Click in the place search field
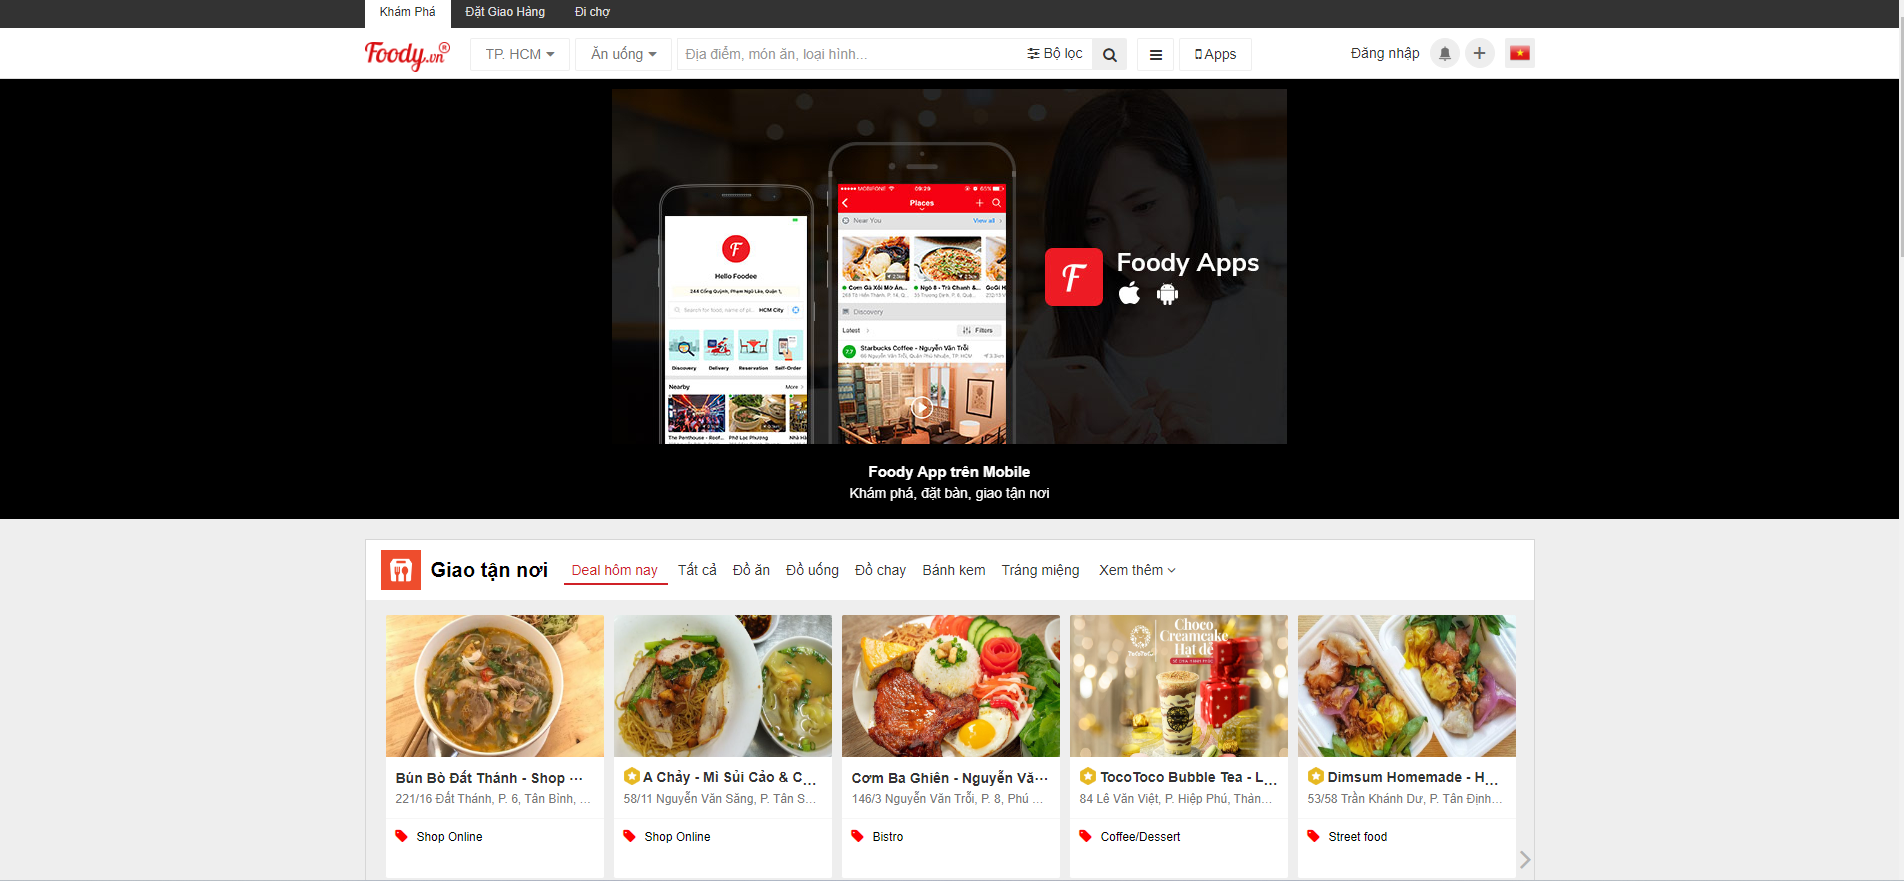This screenshot has width=1904, height=881. click(x=850, y=54)
